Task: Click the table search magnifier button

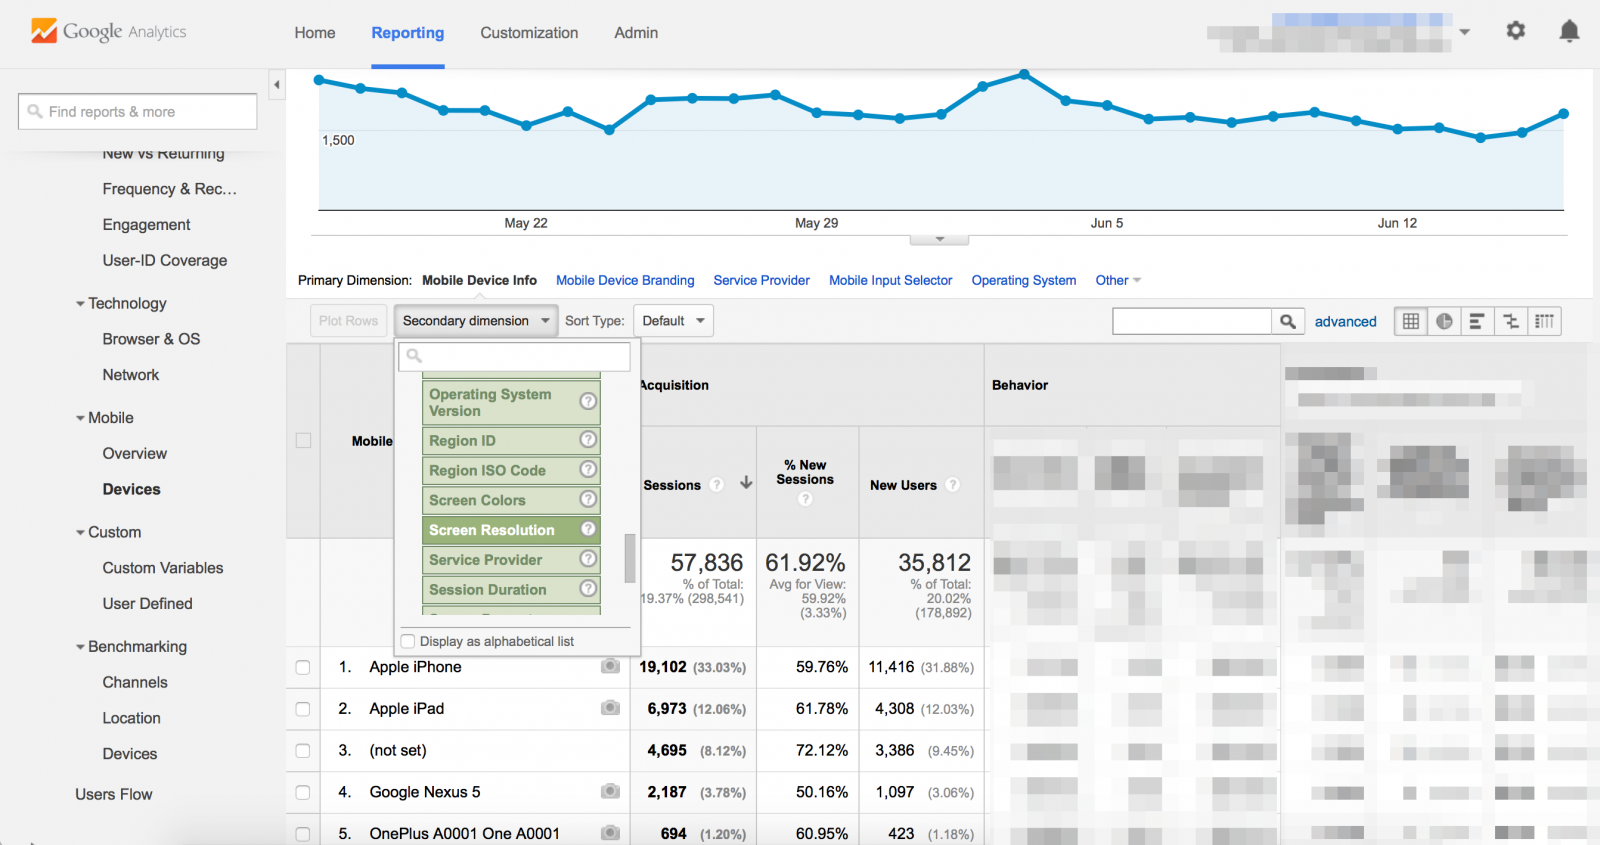Action: (x=1288, y=321)
